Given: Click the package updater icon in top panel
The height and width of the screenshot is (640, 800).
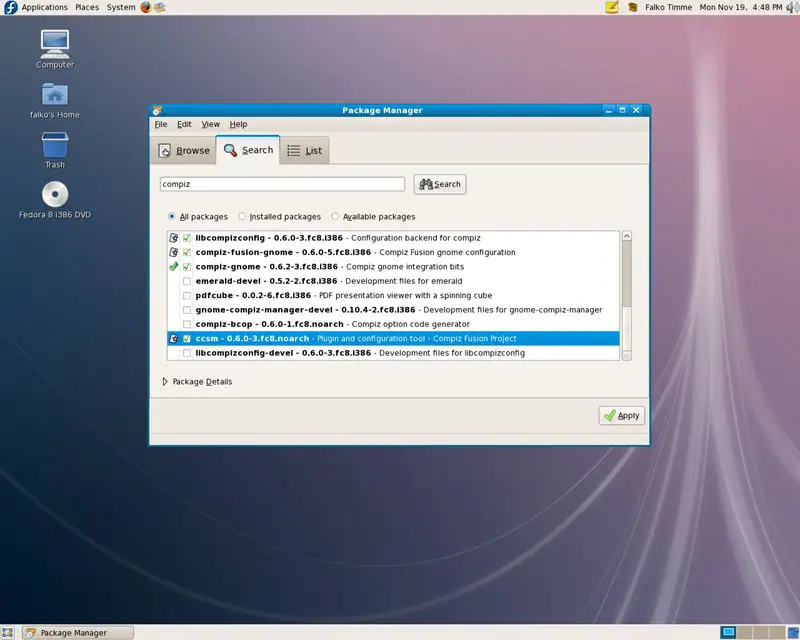Looking at the screenshot, I should point(611,7).
